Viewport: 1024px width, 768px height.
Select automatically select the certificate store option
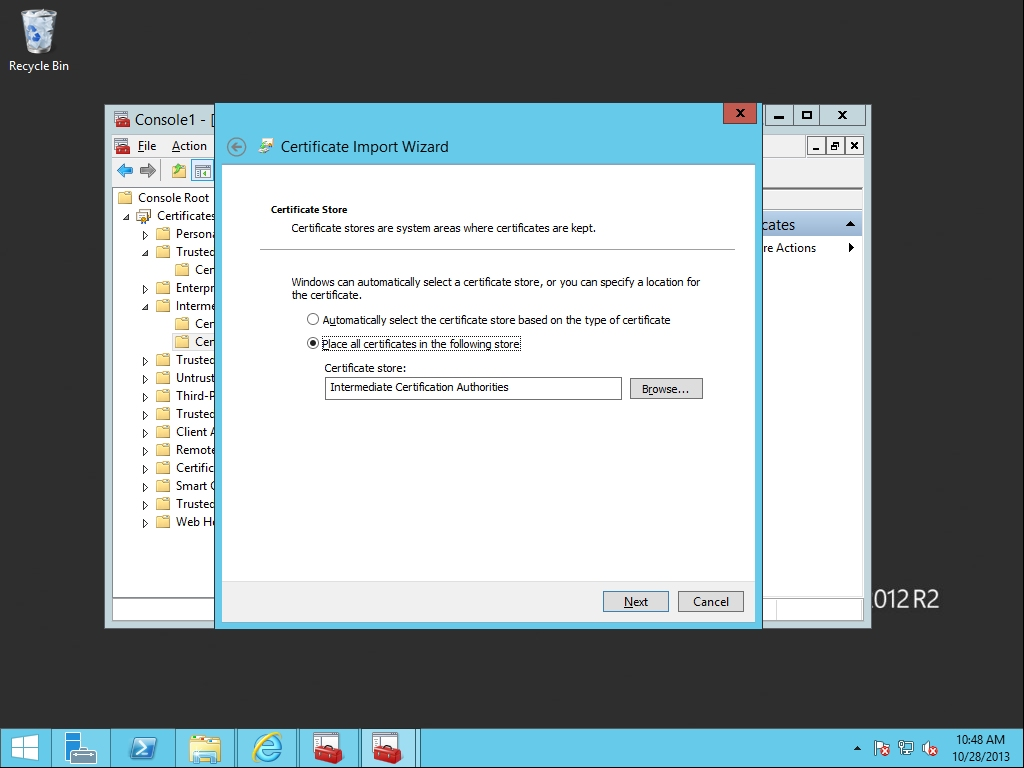(313, 320)
